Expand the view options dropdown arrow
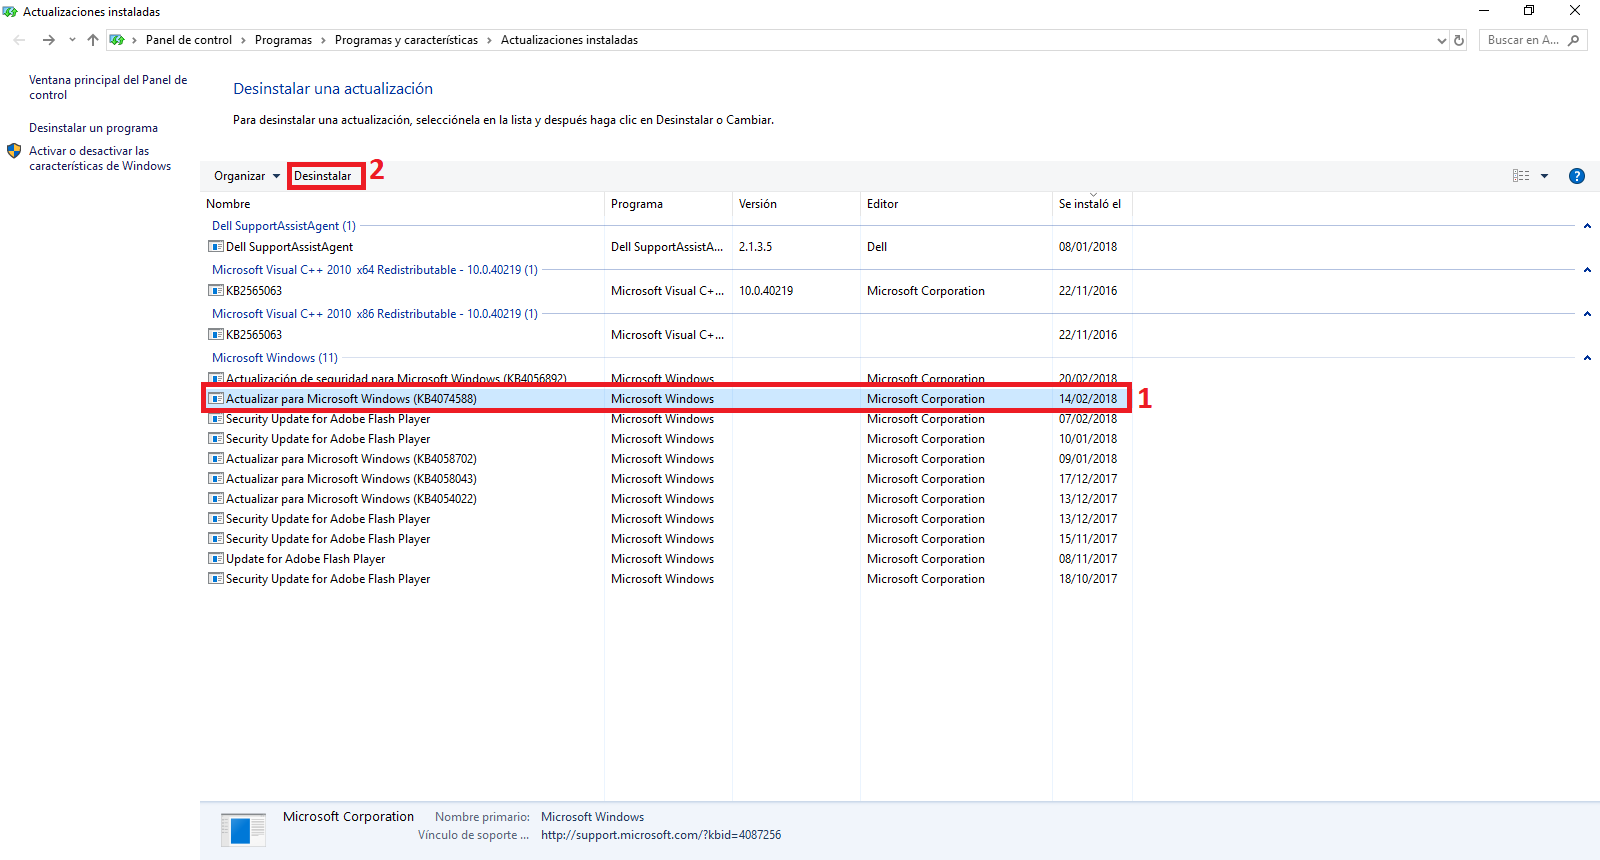 point(1545,176)
